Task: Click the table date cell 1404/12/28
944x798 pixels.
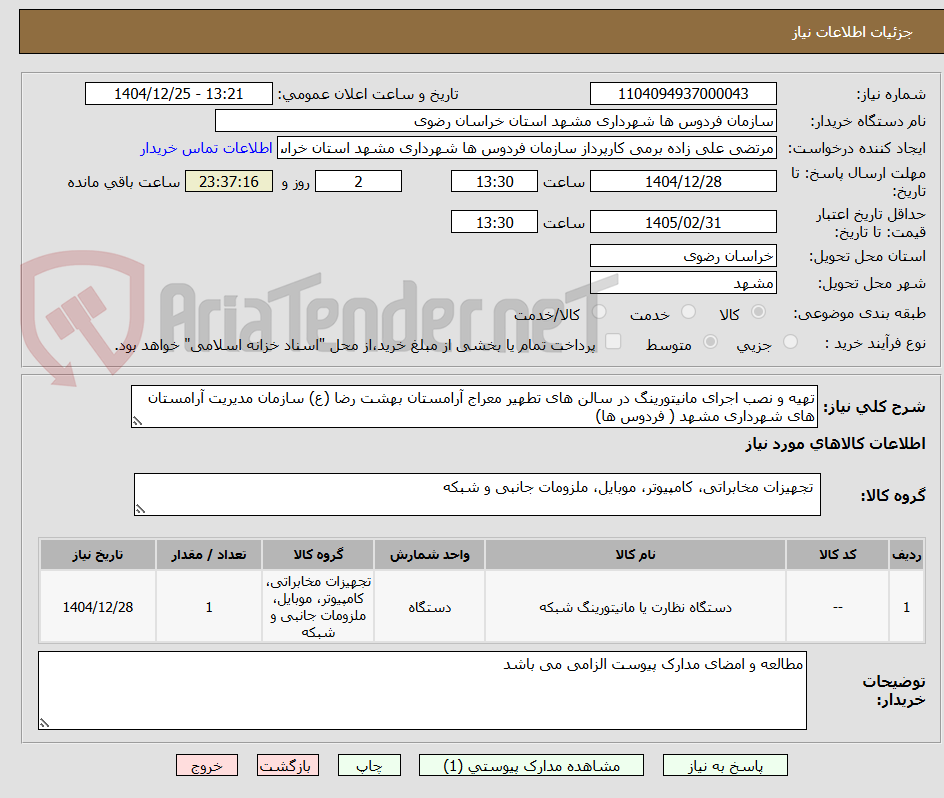Action: (98, 607)
